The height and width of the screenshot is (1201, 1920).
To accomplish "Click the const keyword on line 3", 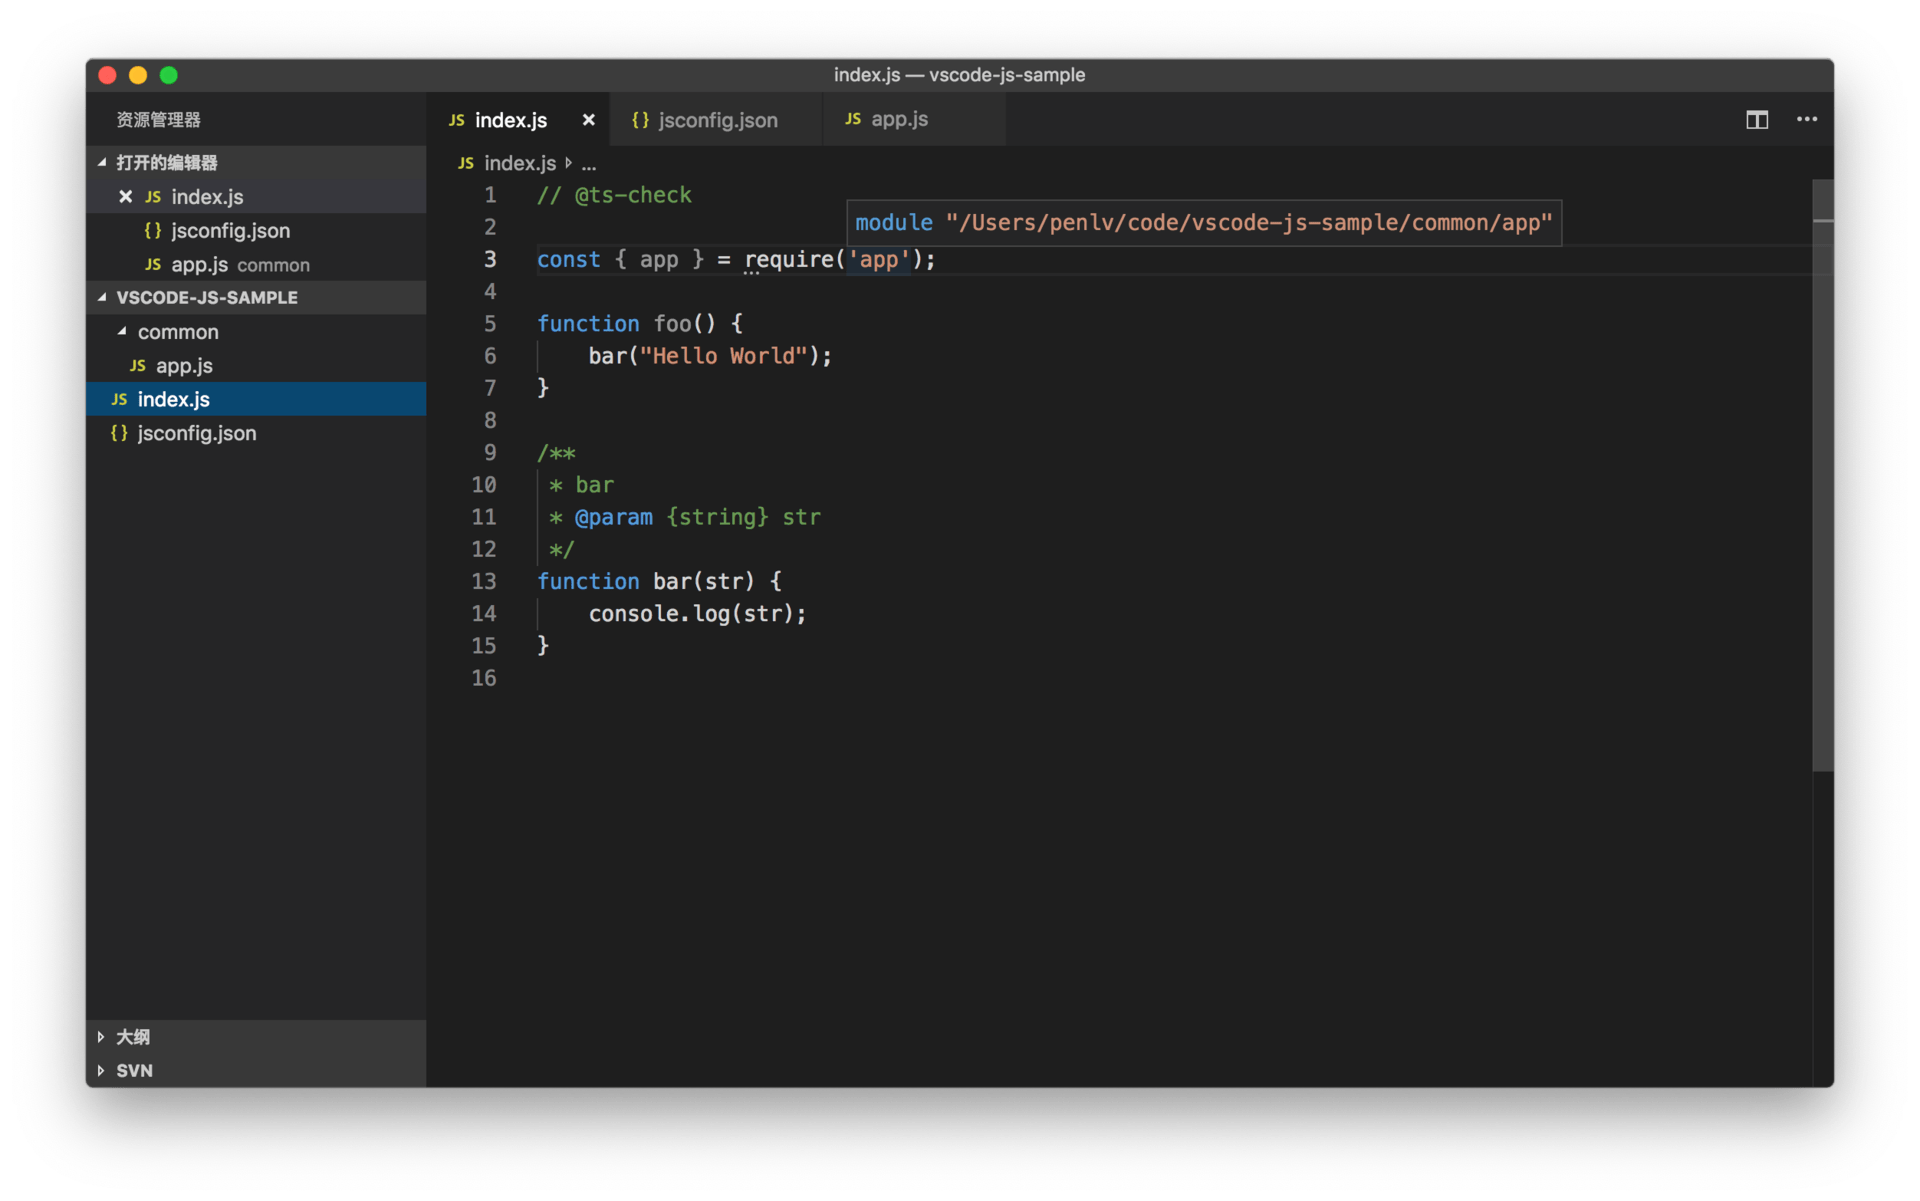I will (x=569, y=260).
